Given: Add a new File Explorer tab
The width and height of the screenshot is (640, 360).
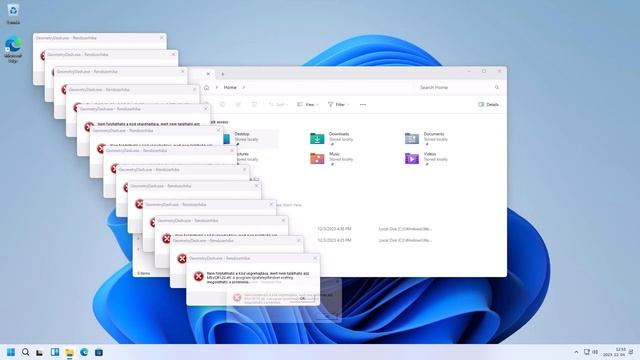Looking at the screenshot, I should pos(222,74).
